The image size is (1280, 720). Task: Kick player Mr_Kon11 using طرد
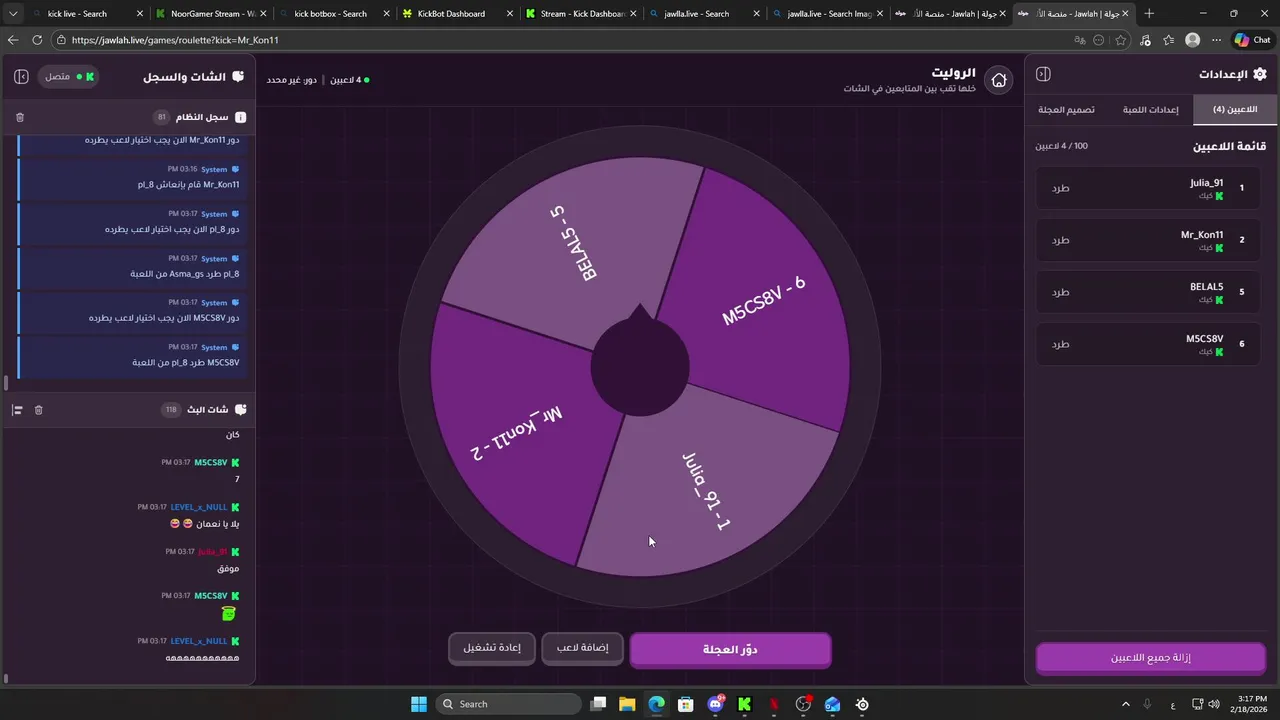[1061, 240]
